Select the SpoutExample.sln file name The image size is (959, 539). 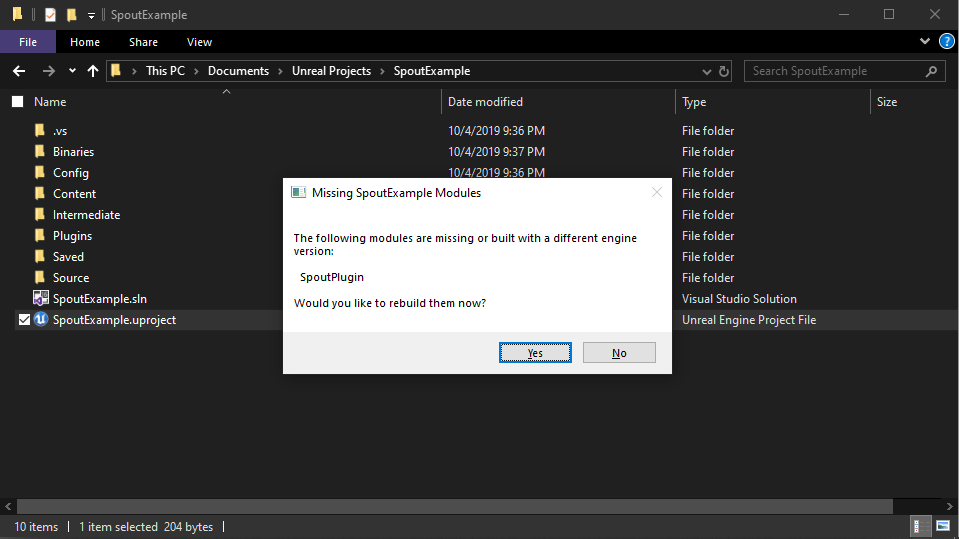100,299
